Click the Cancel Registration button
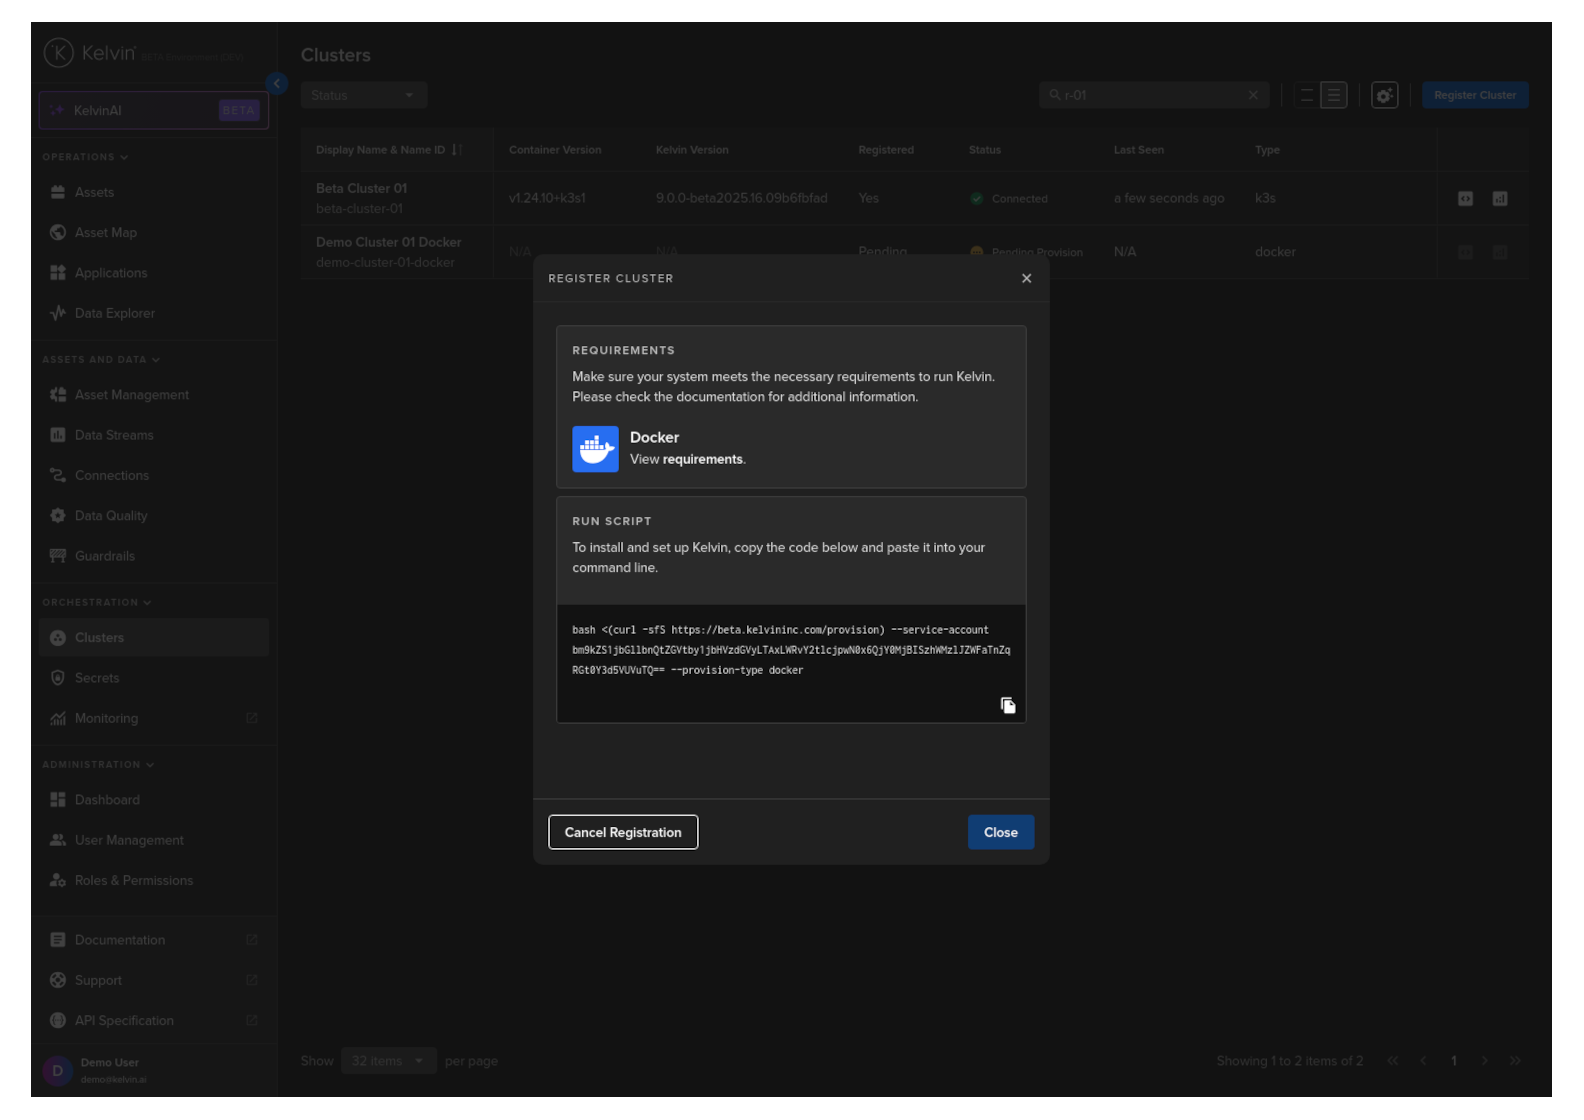1584x1120 pixels. tap(623, 832)
